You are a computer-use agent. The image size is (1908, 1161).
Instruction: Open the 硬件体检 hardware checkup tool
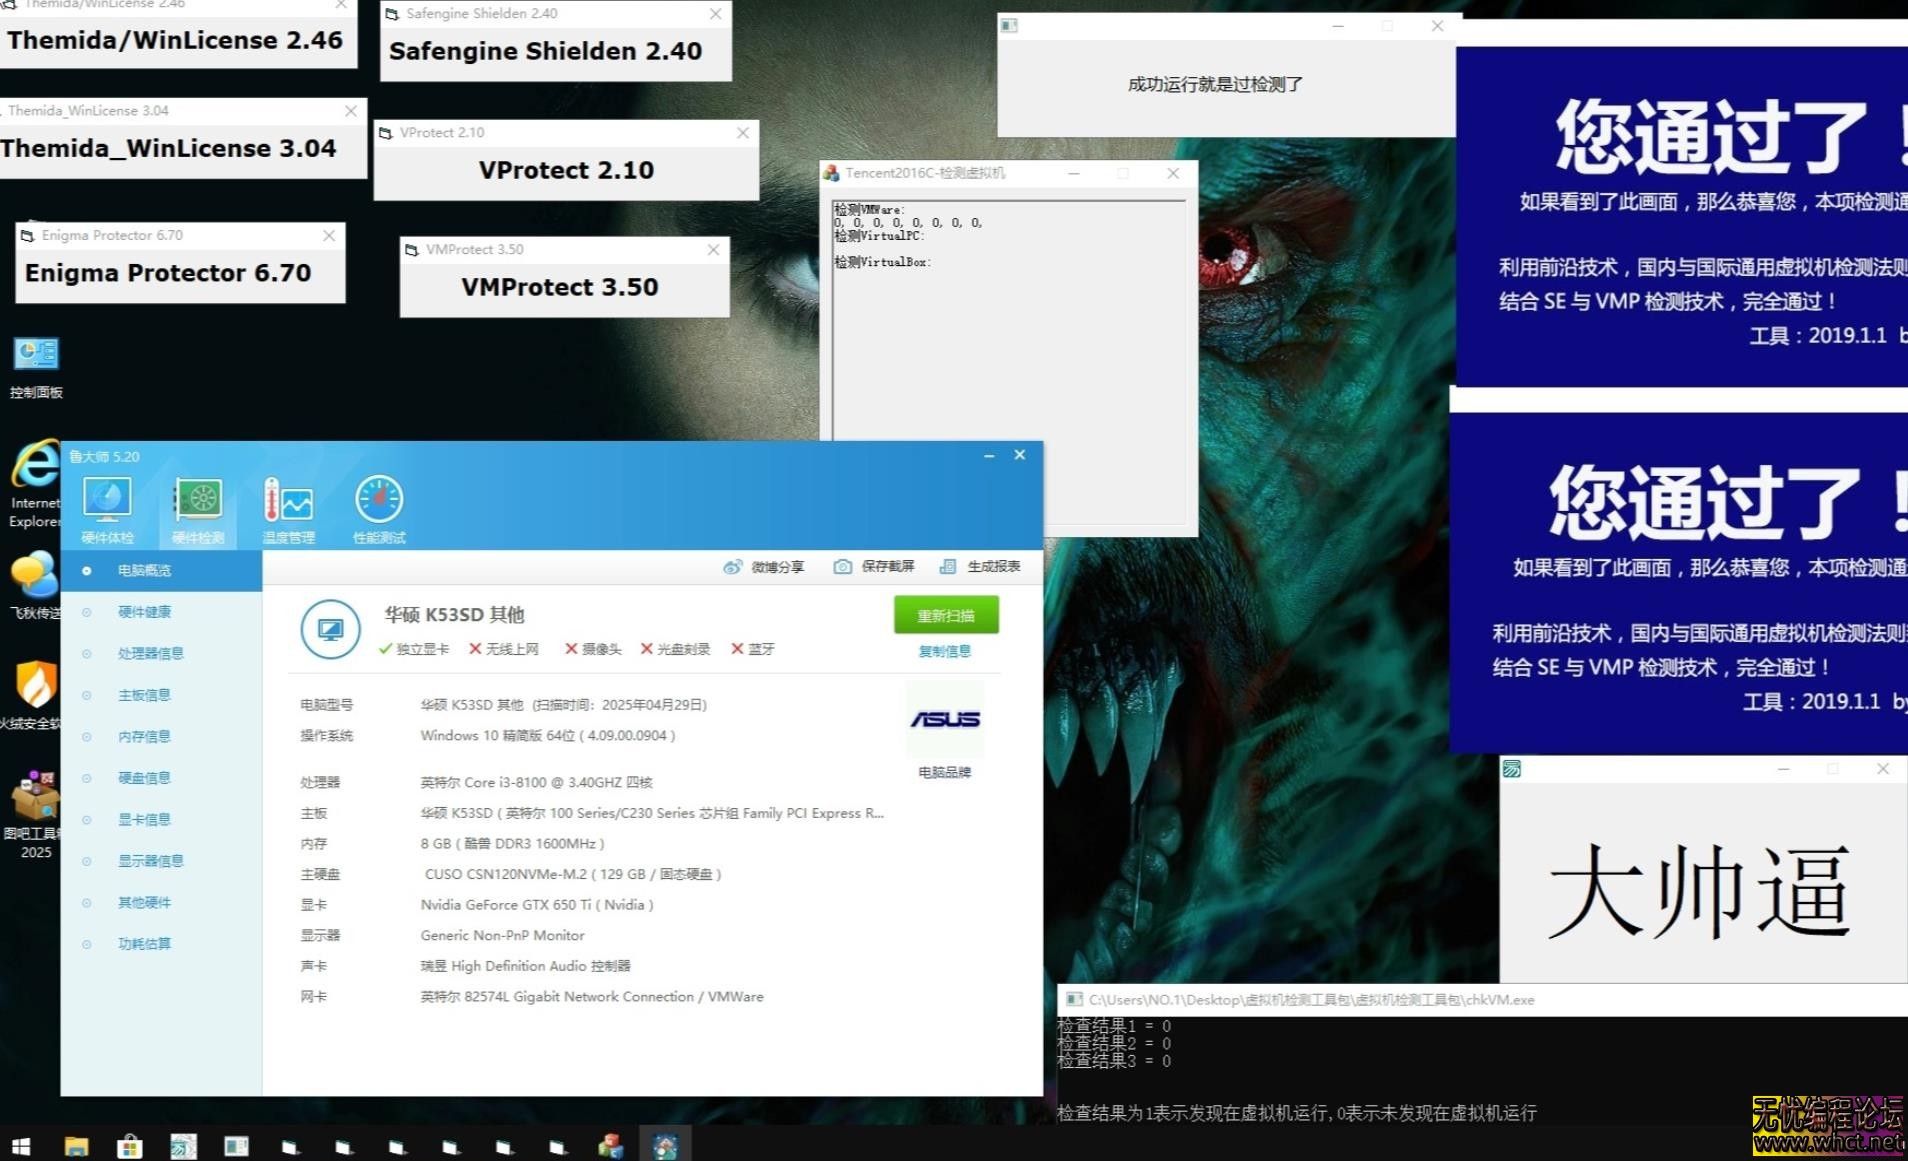pos(107,505)
